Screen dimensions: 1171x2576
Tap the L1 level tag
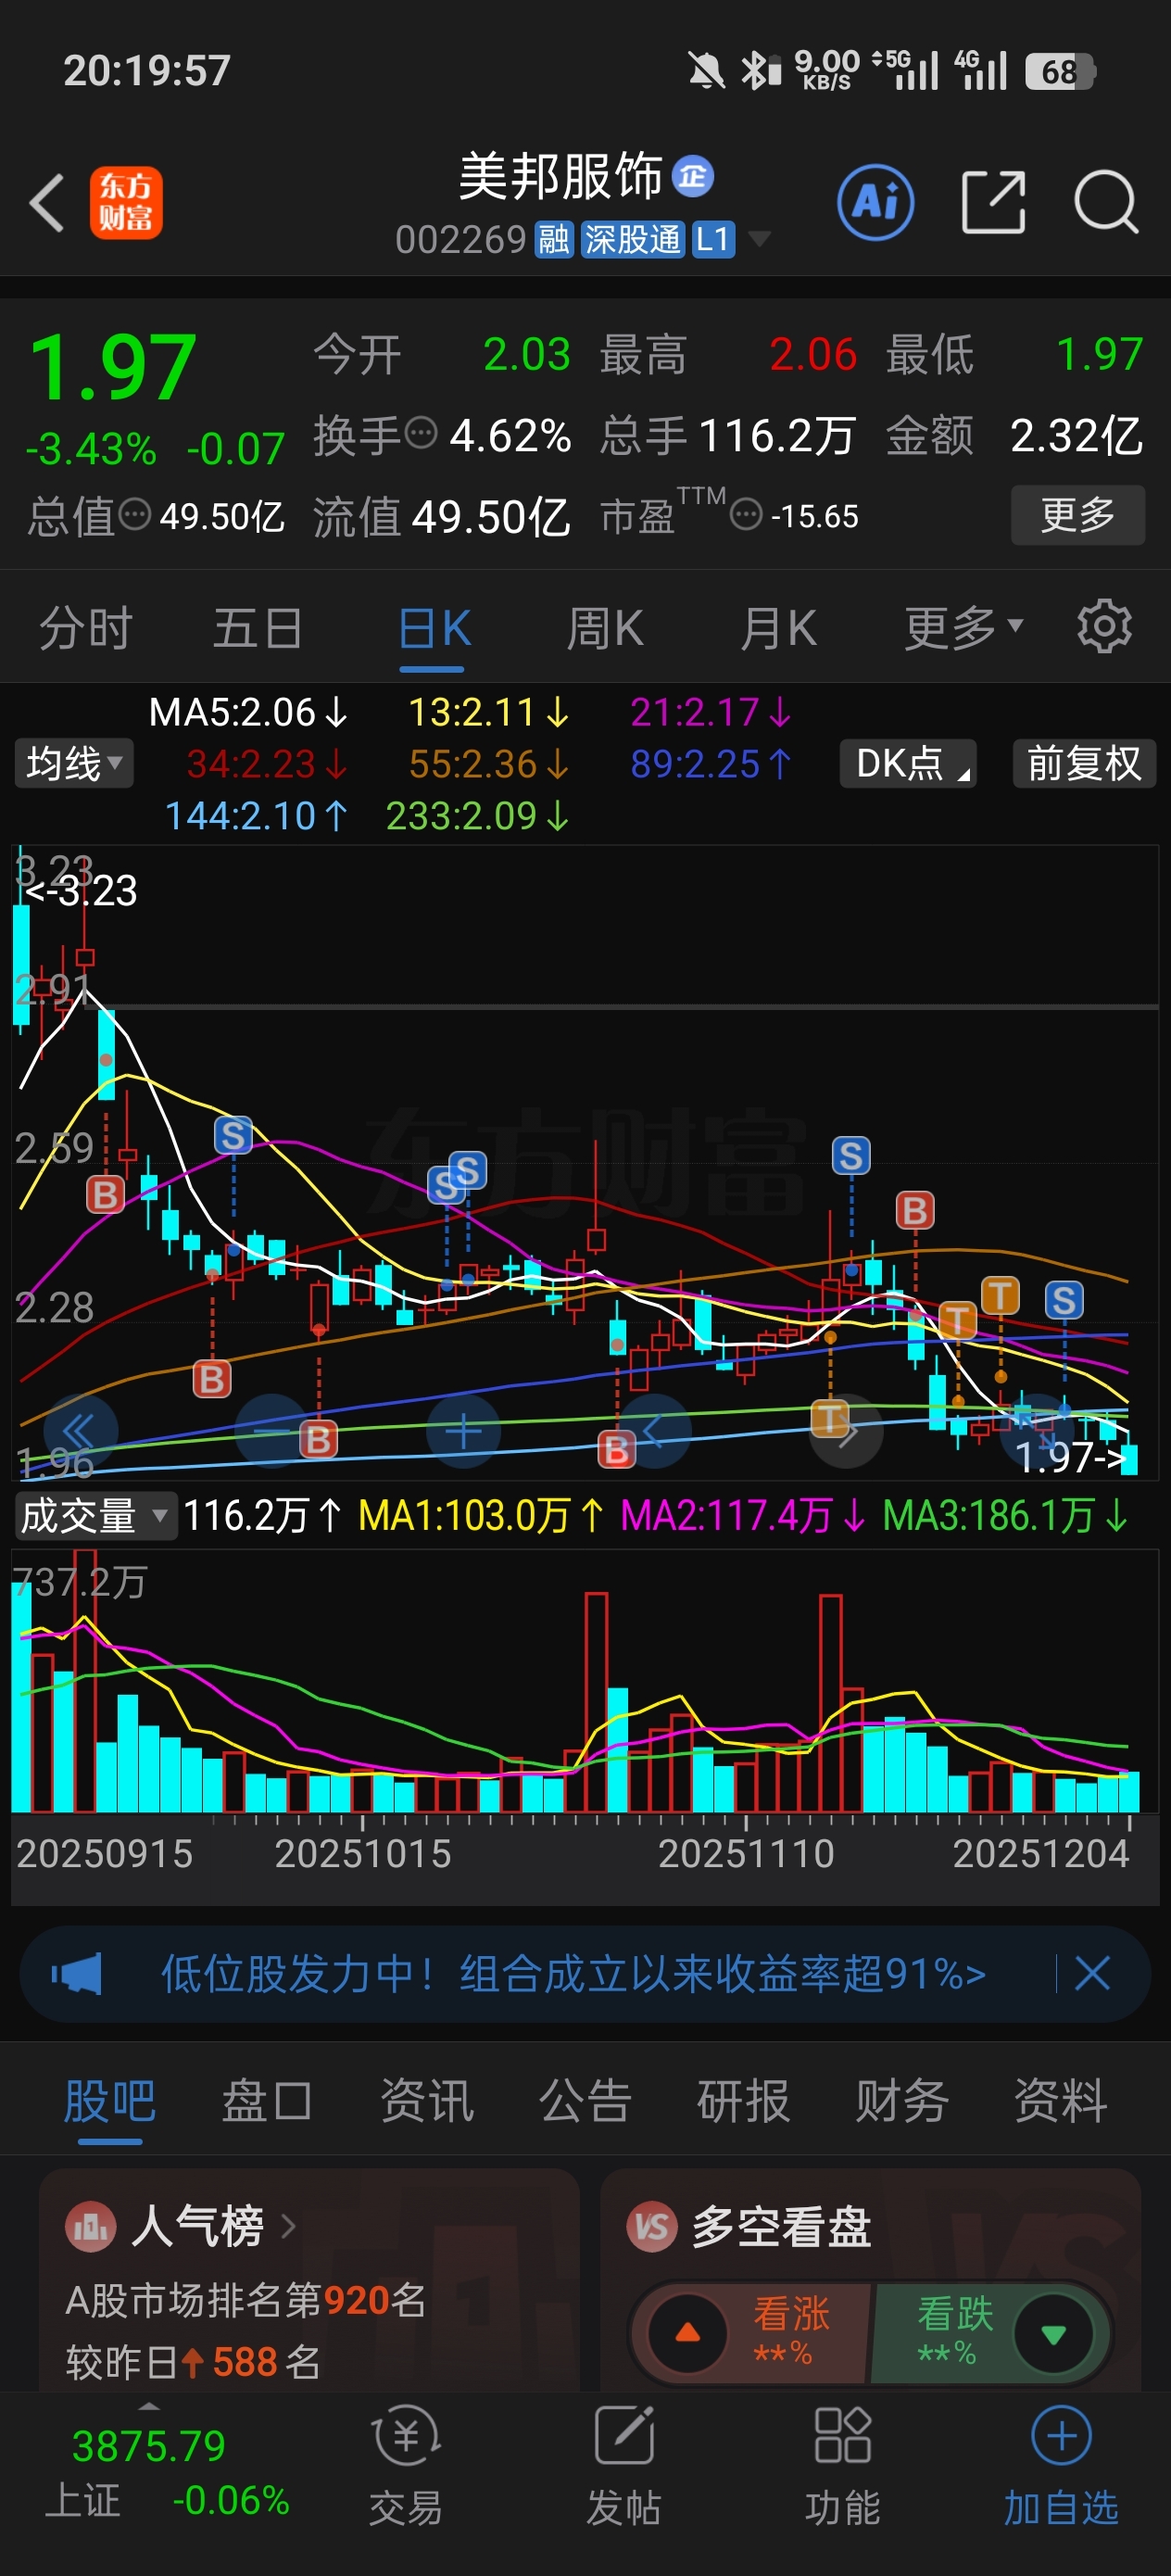tap(713, 239)
